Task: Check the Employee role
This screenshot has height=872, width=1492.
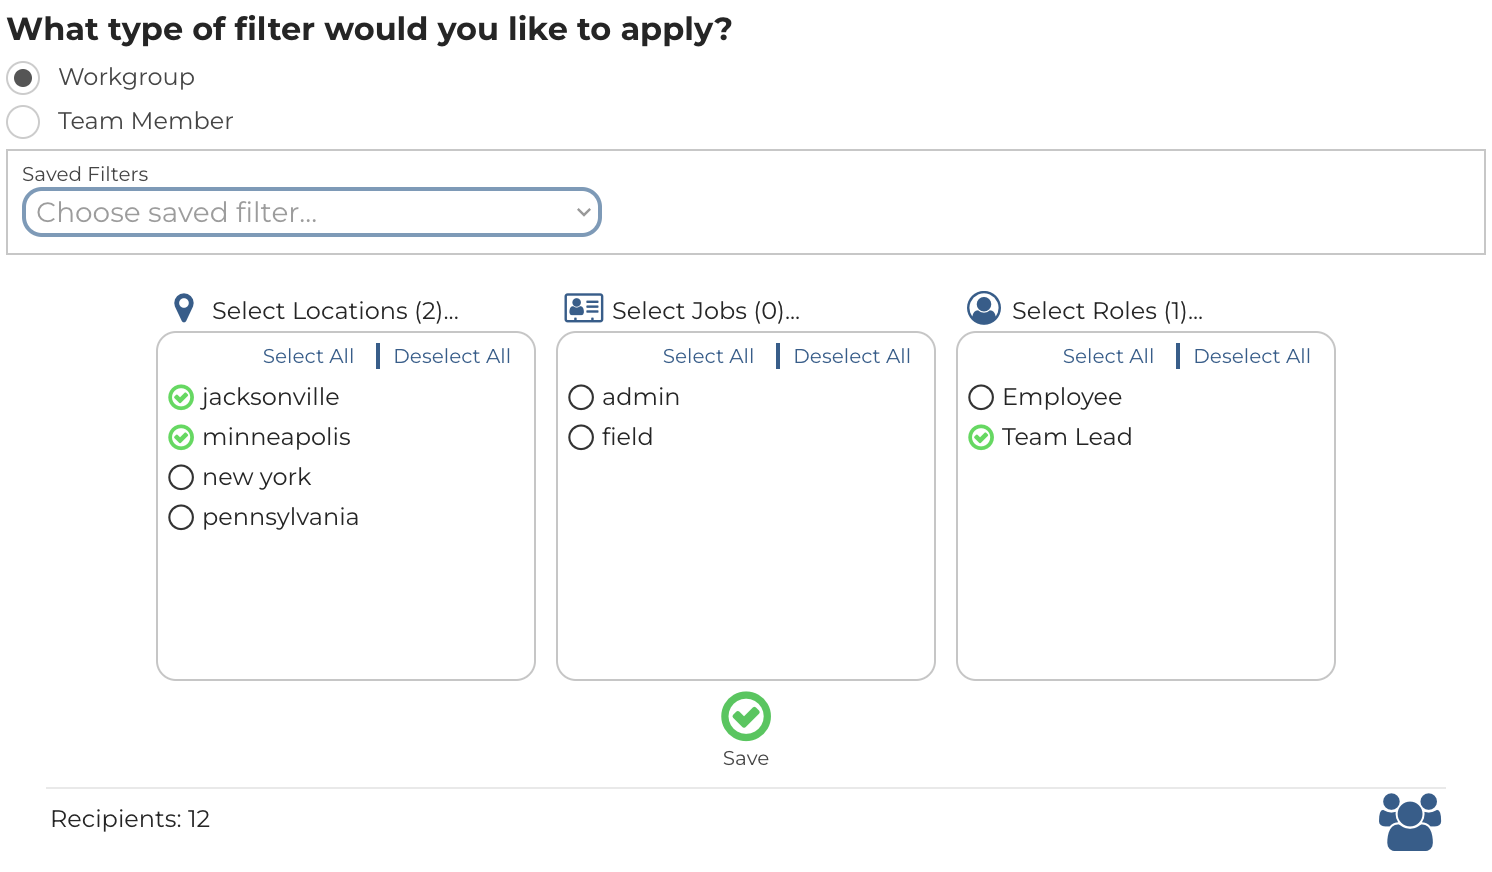Action: (981, 398)
